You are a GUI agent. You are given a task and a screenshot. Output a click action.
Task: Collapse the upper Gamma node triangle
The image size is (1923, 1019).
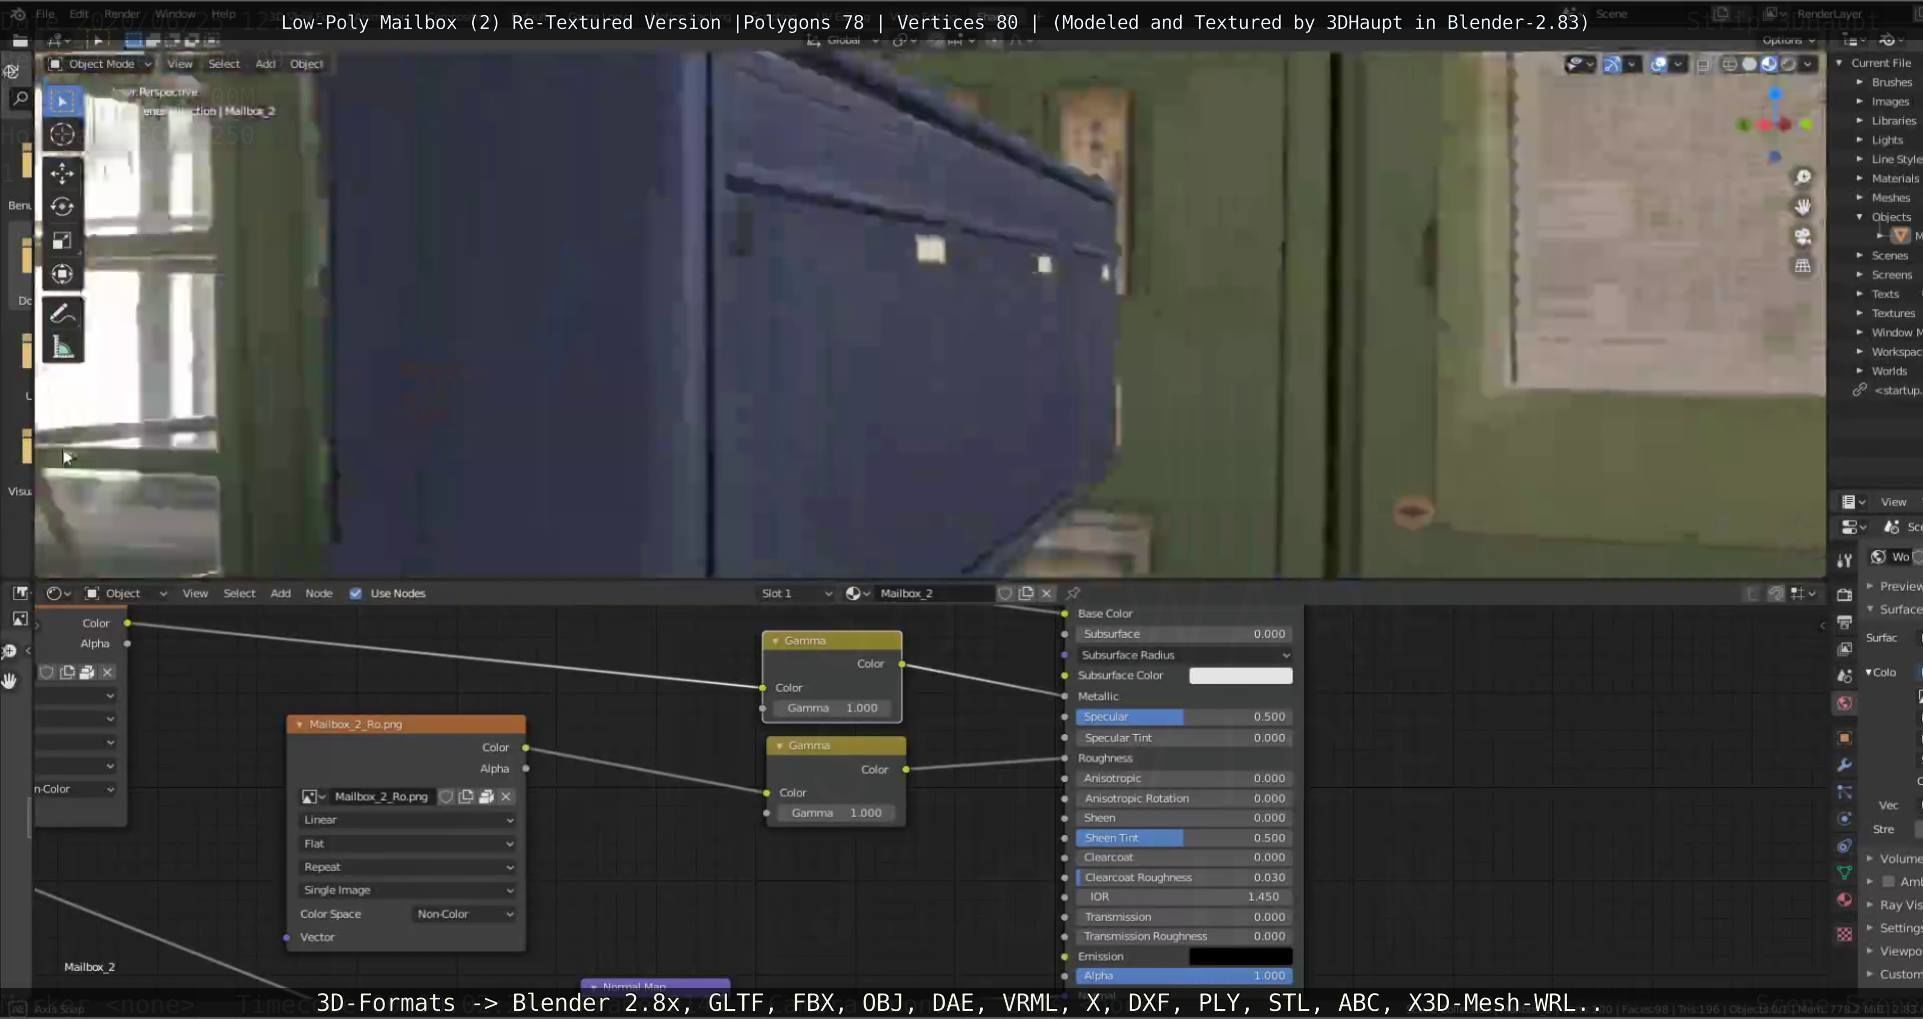click(x=775, y=641)
